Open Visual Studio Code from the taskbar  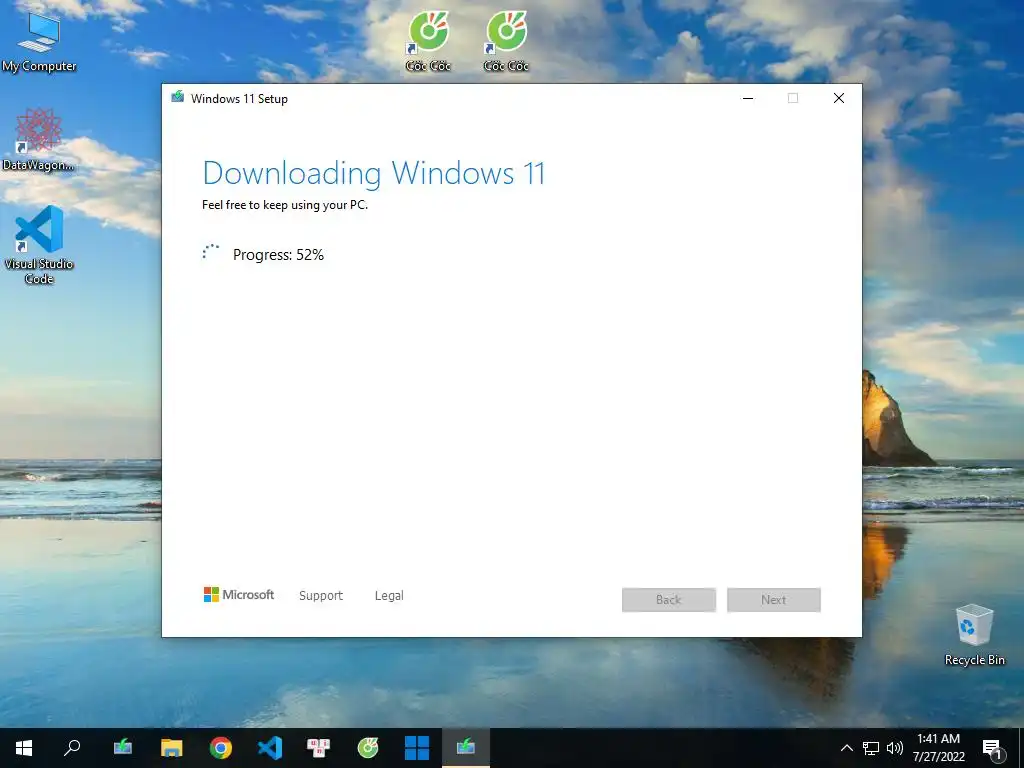pyautogui.click(x=270, y=748)
